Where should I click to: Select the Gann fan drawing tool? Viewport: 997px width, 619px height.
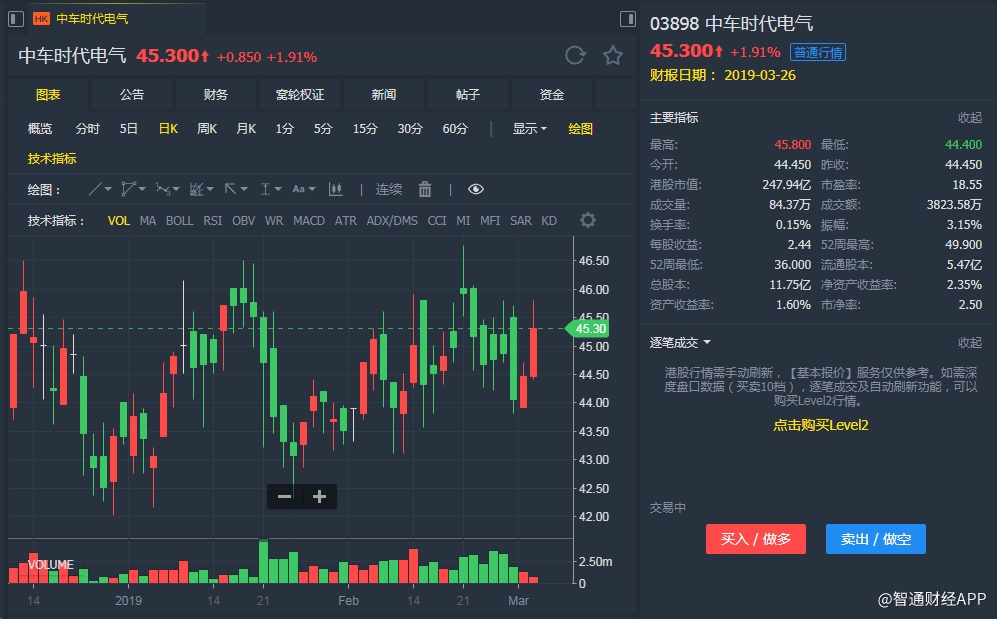pyautogui.click(x=196, y=189)
